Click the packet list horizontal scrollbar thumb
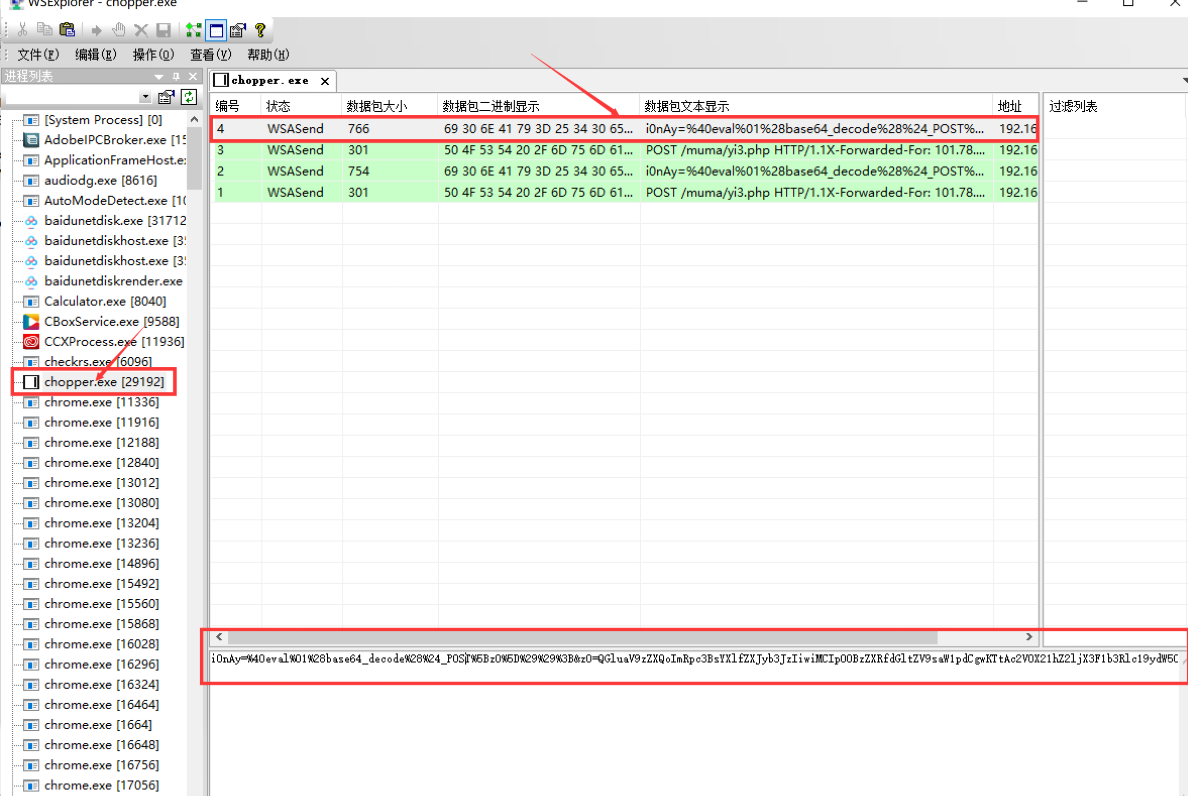1188x796 pixels. [x=582, y=637]
